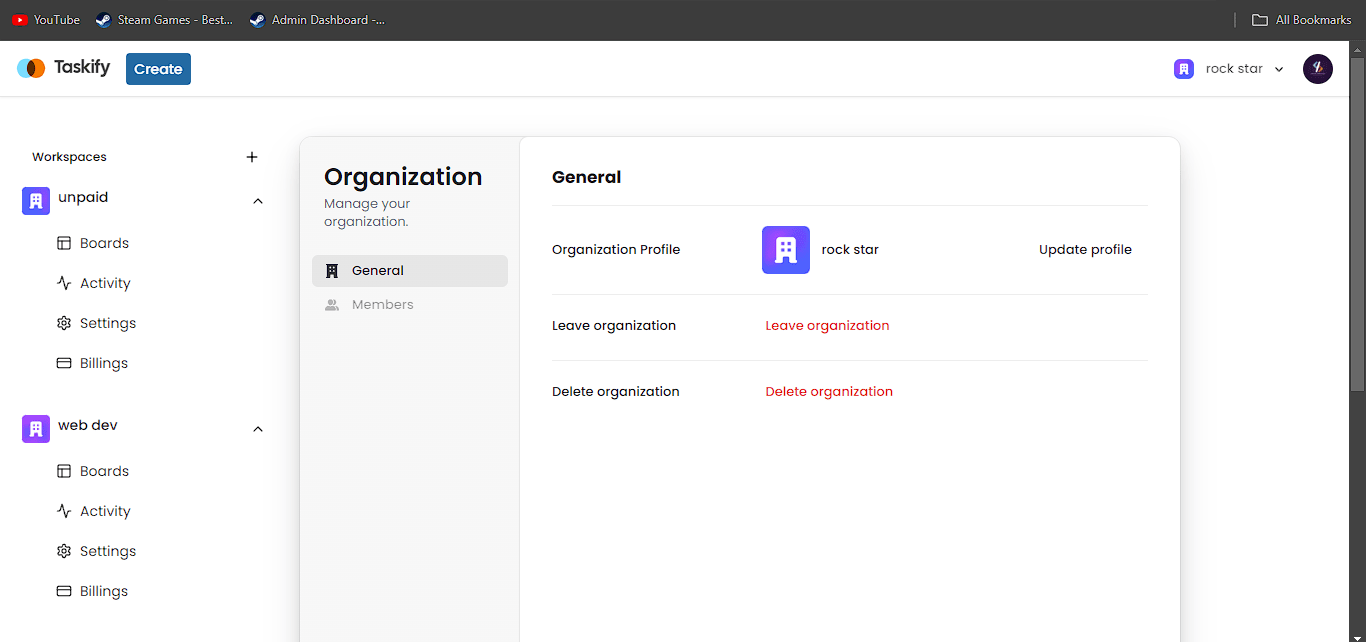Screen dimensions: 1366x642
Task: Click the Boards icon under unpaid
Action: tap(64, 243)
